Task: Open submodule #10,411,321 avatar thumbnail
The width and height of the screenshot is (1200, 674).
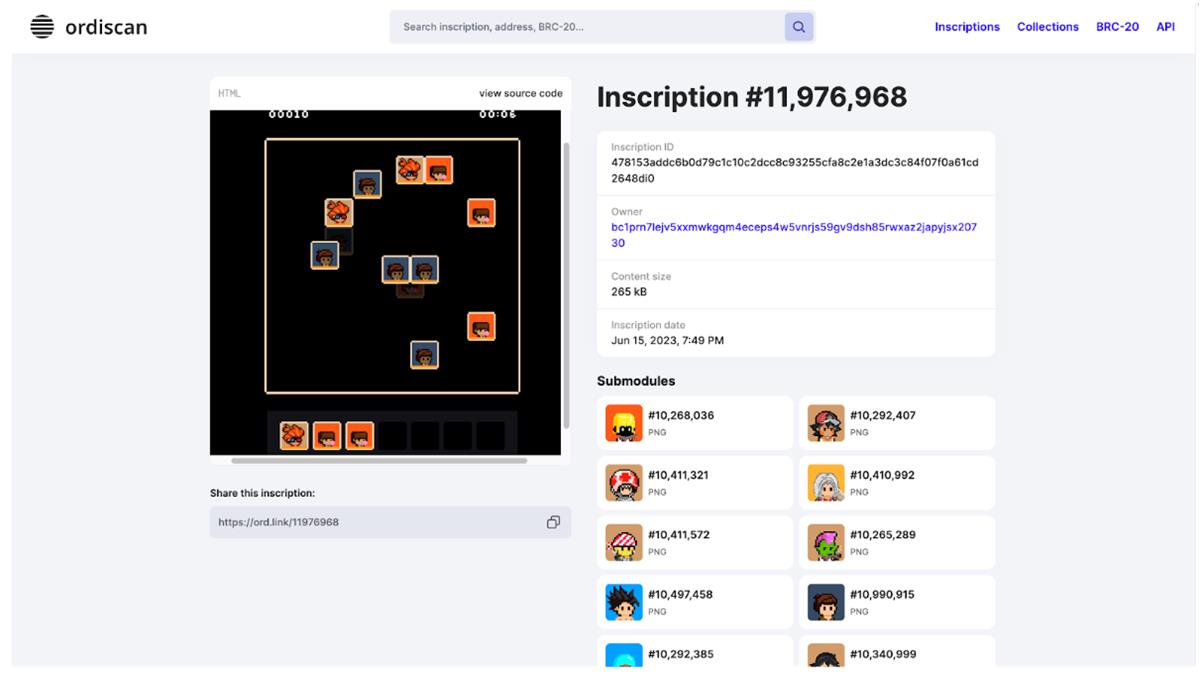Action: coord(624,483)
